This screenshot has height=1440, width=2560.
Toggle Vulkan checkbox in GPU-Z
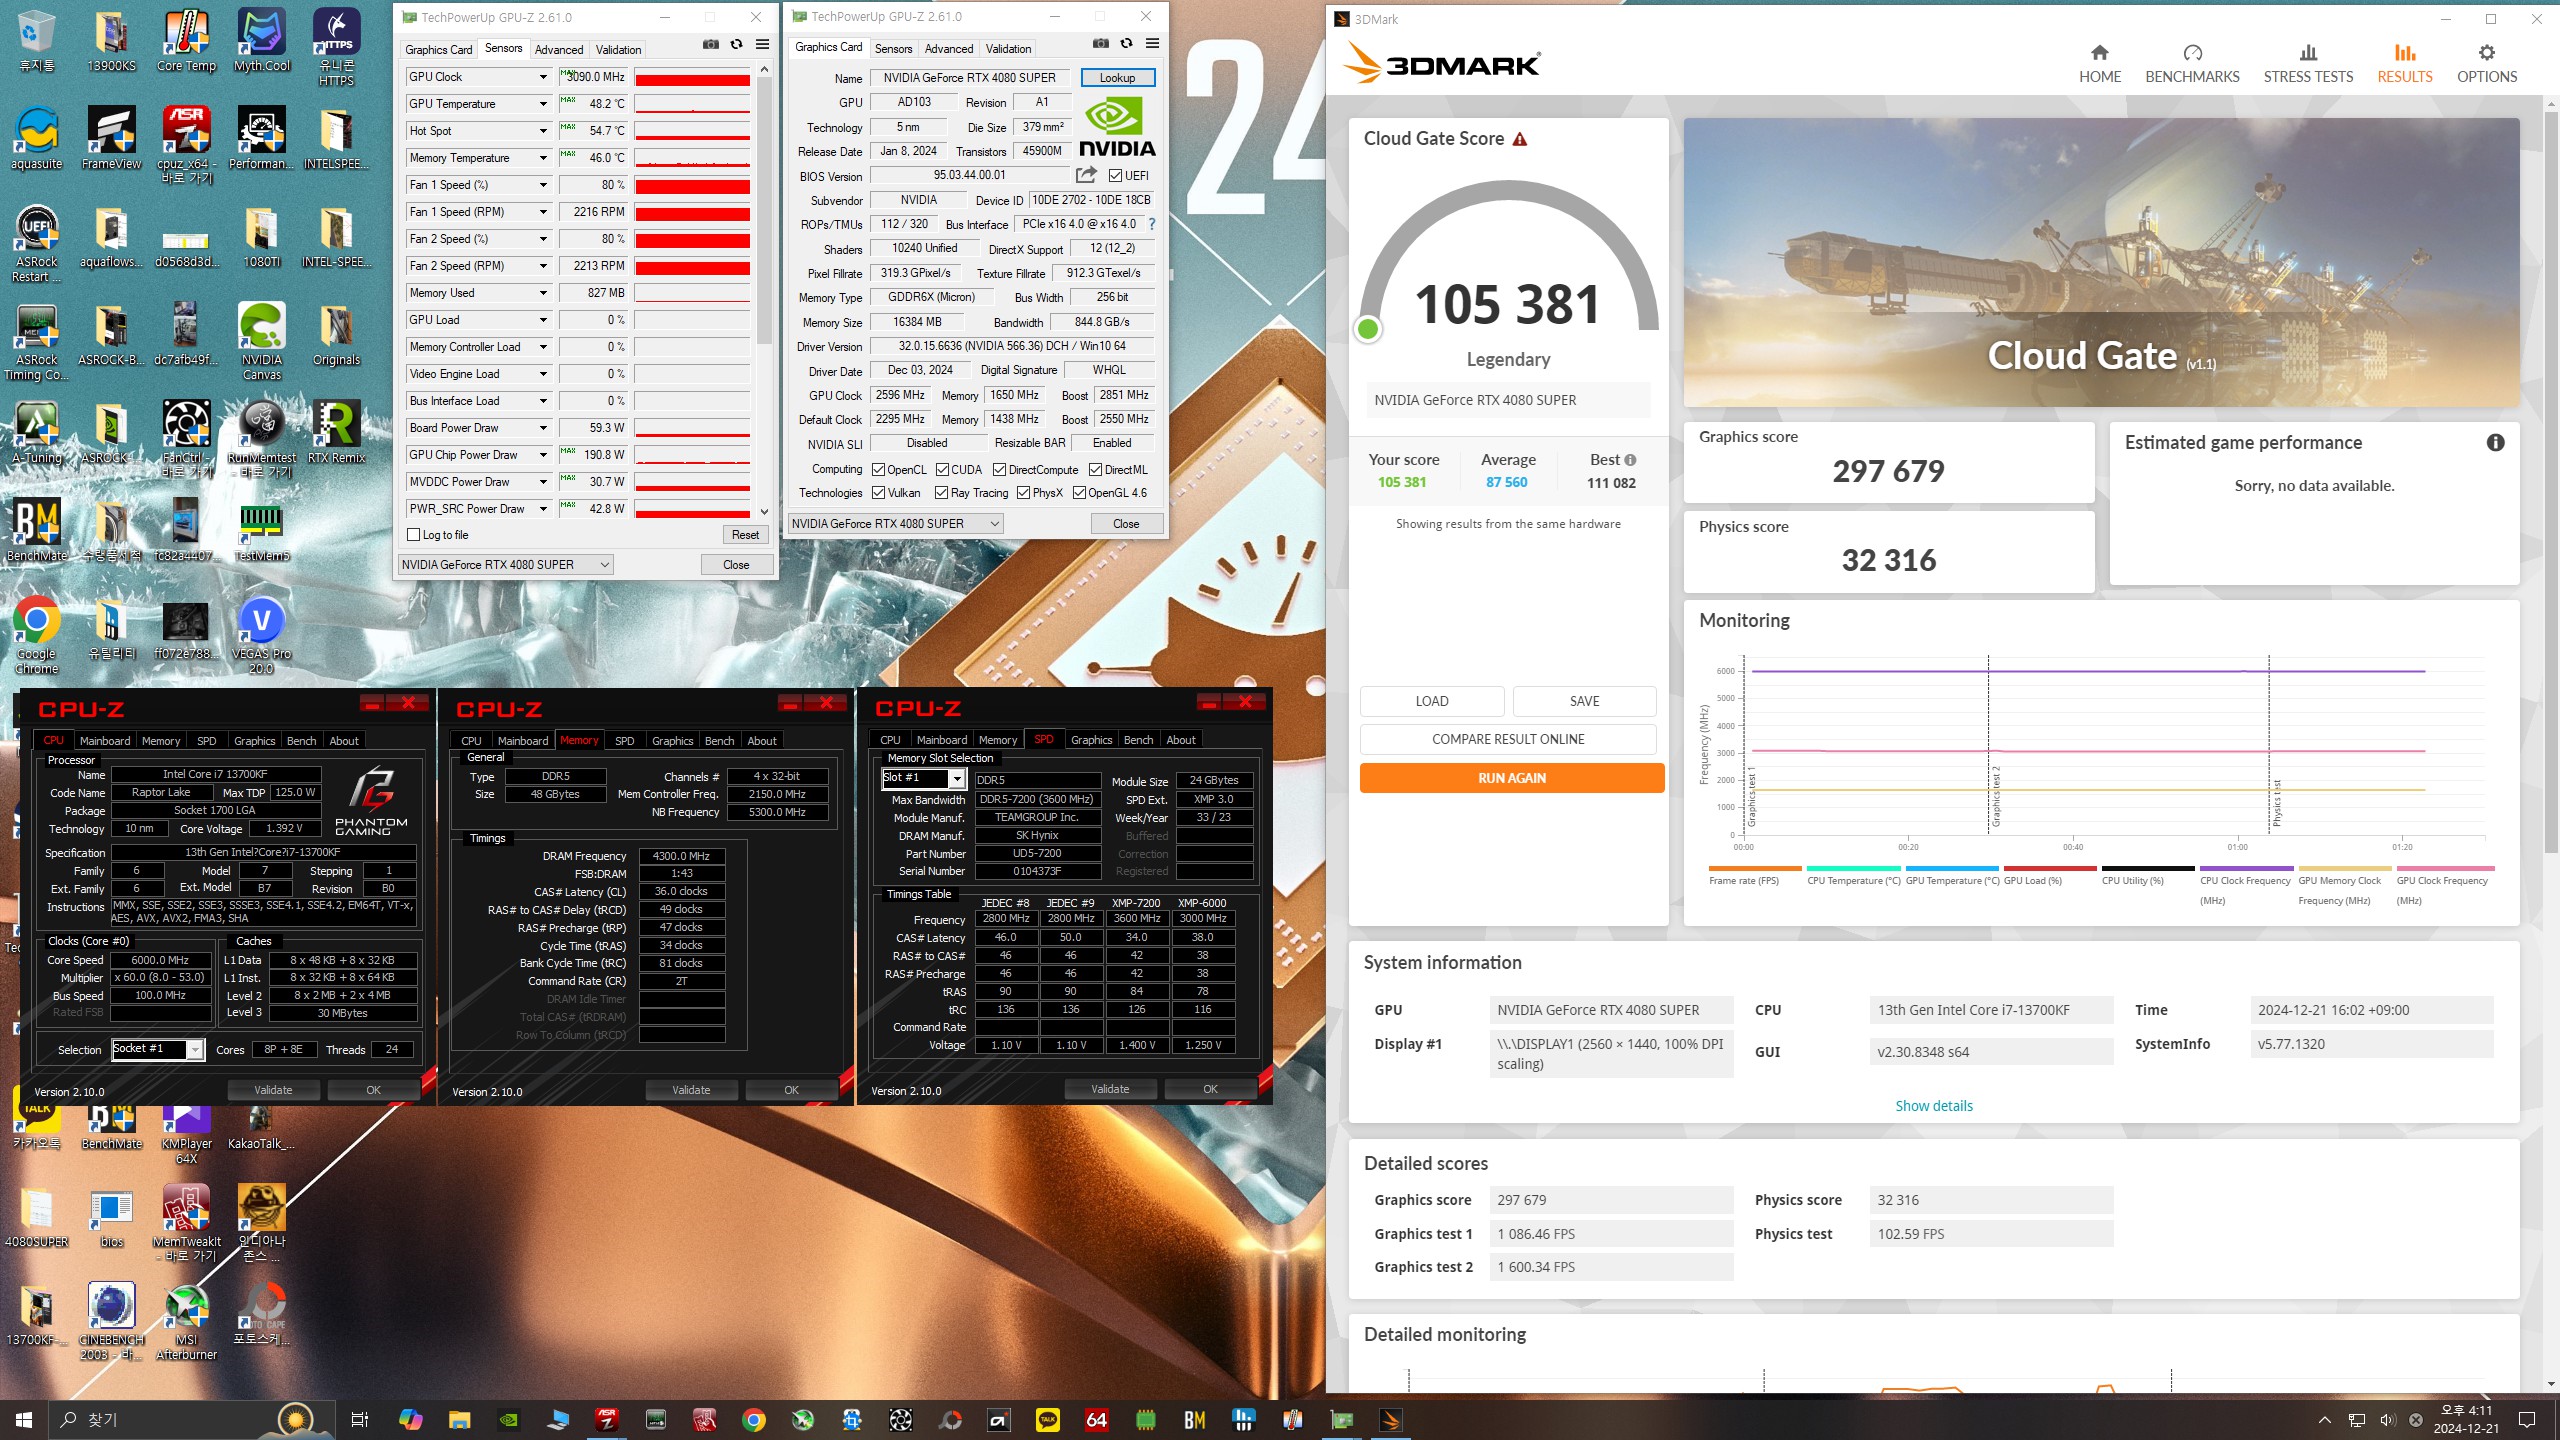[878, 493]
